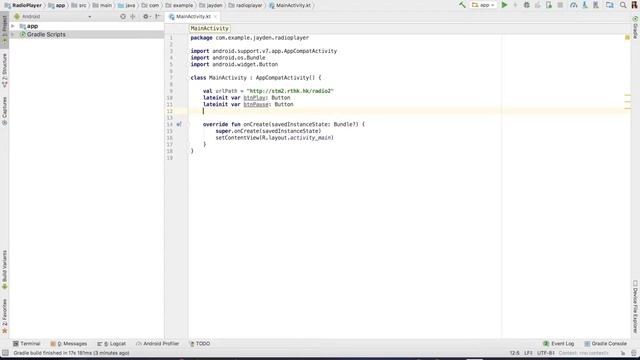Image resolution: width=640 pixels, height=360 pixels.
Task: Open the app run configuration dropdown
Action: tap(483, 5)
